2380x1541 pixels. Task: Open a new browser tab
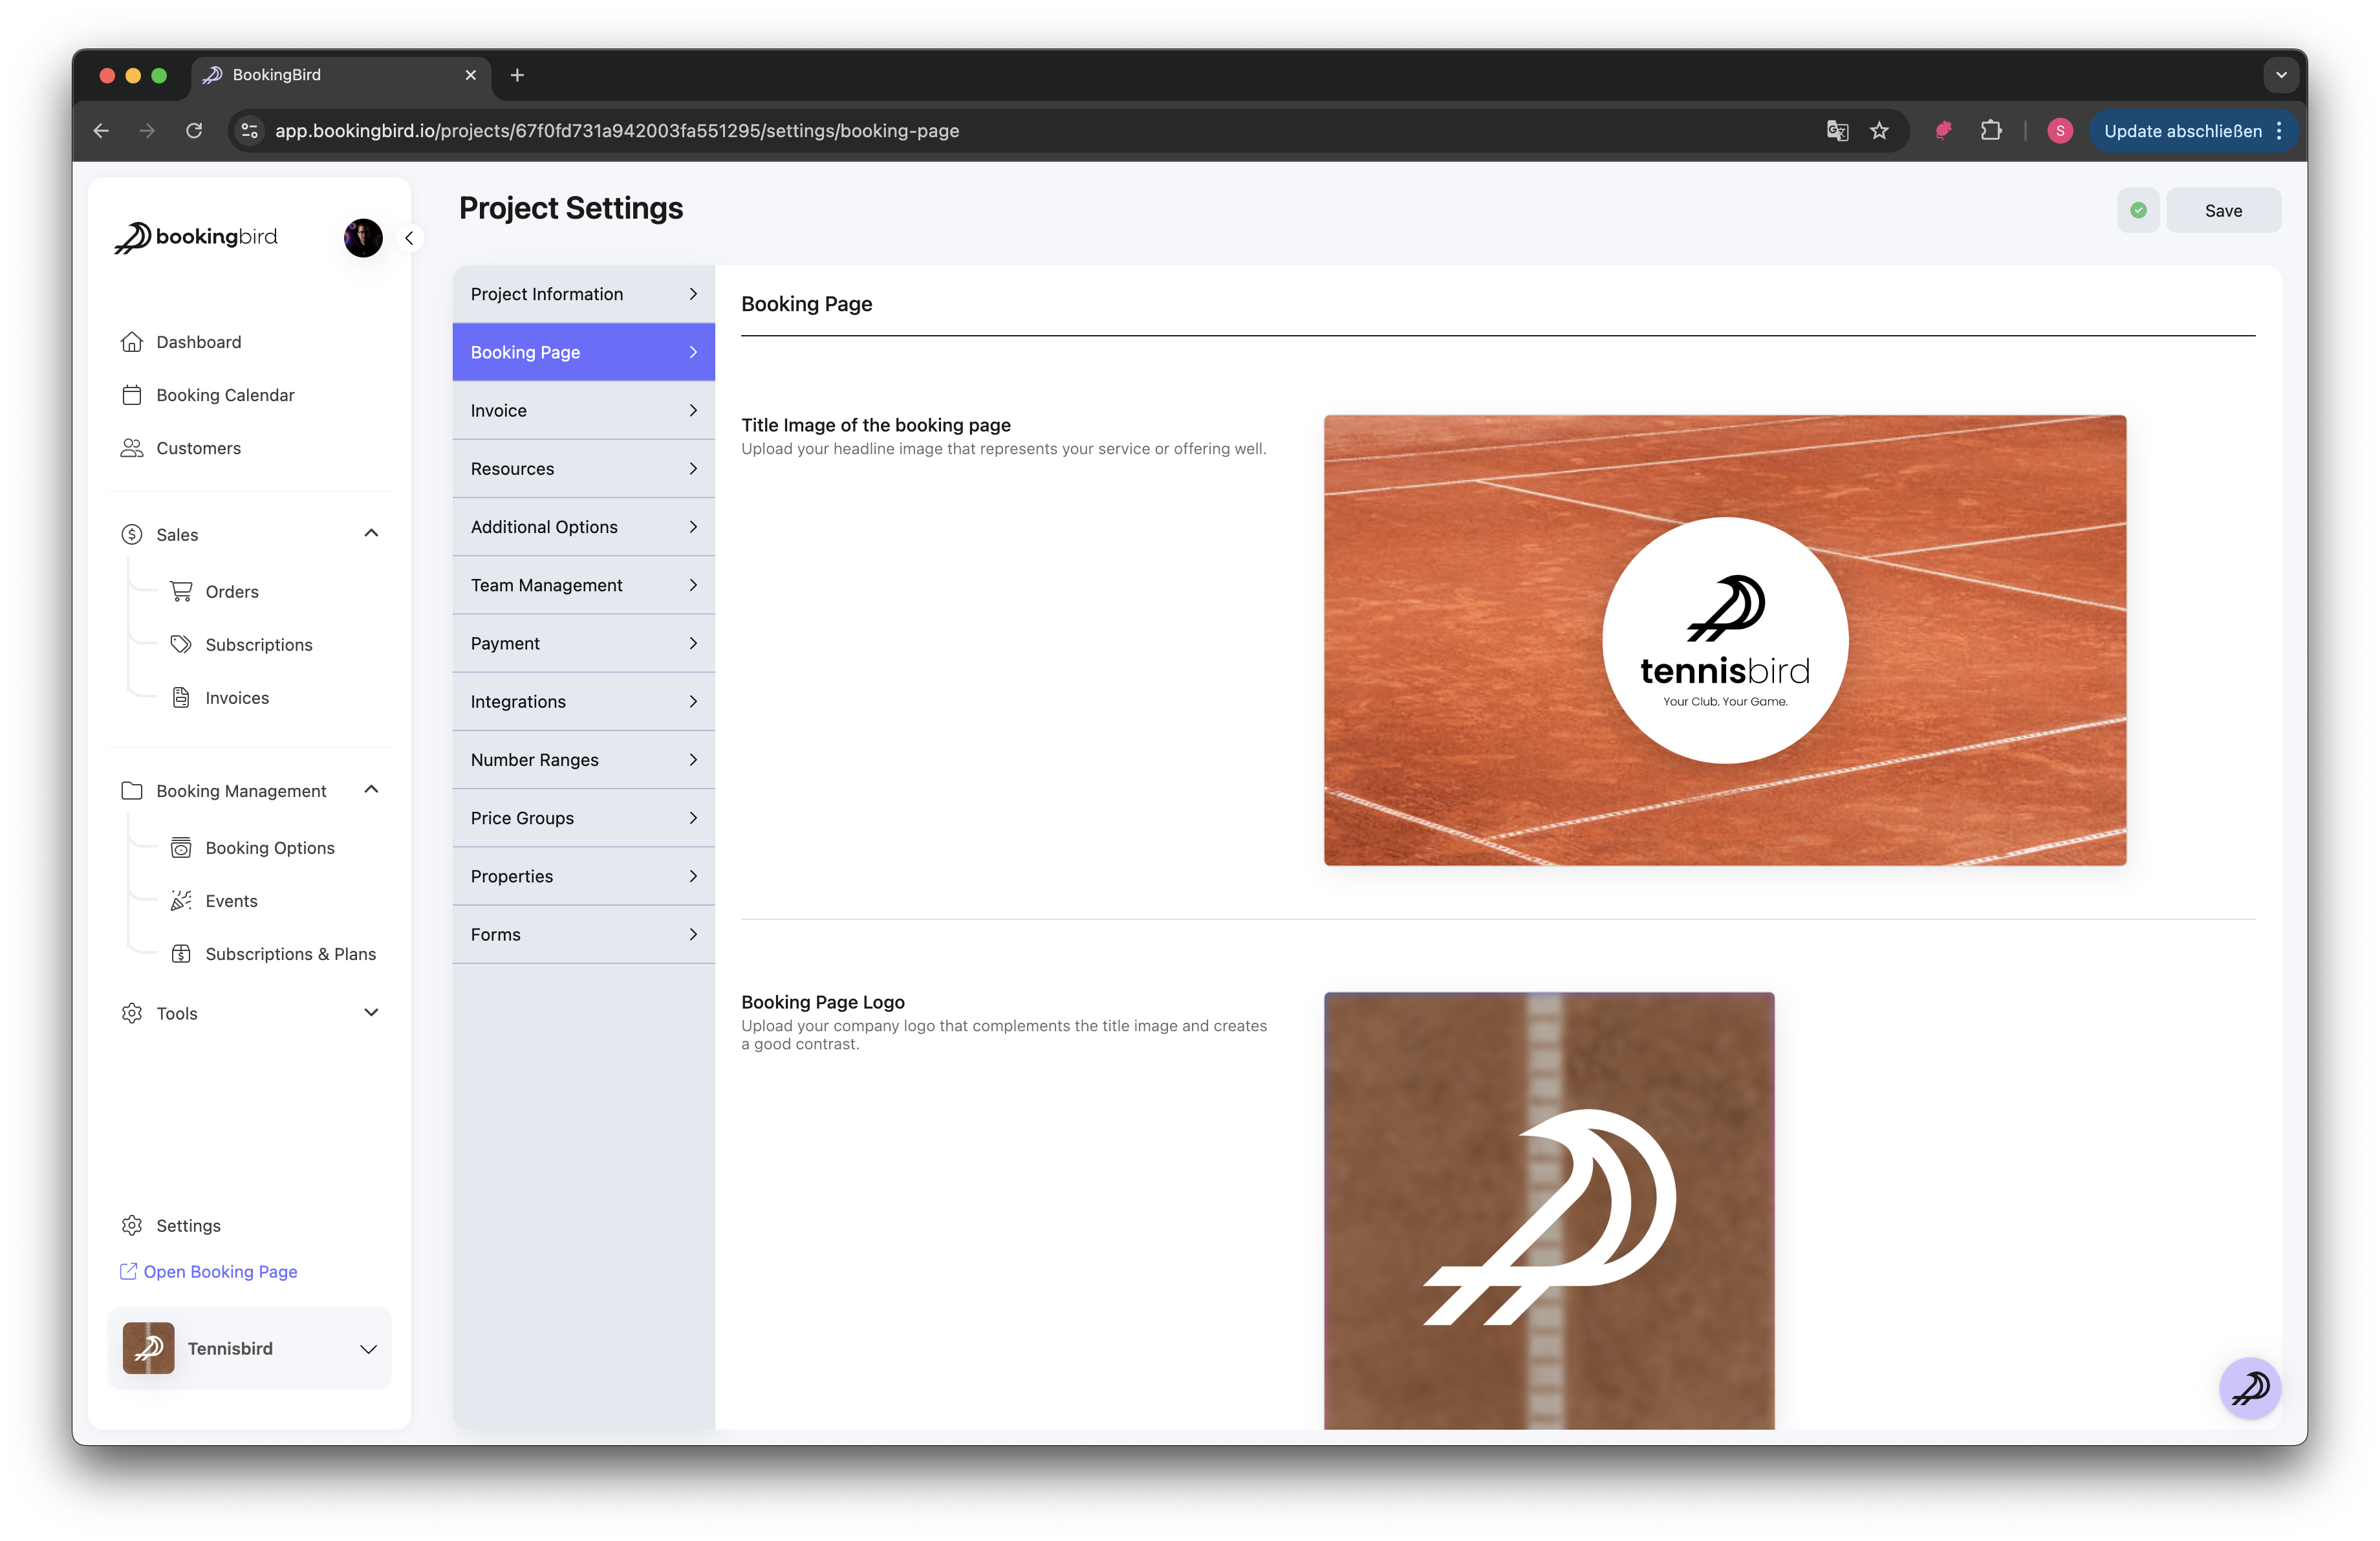[517, 75]
